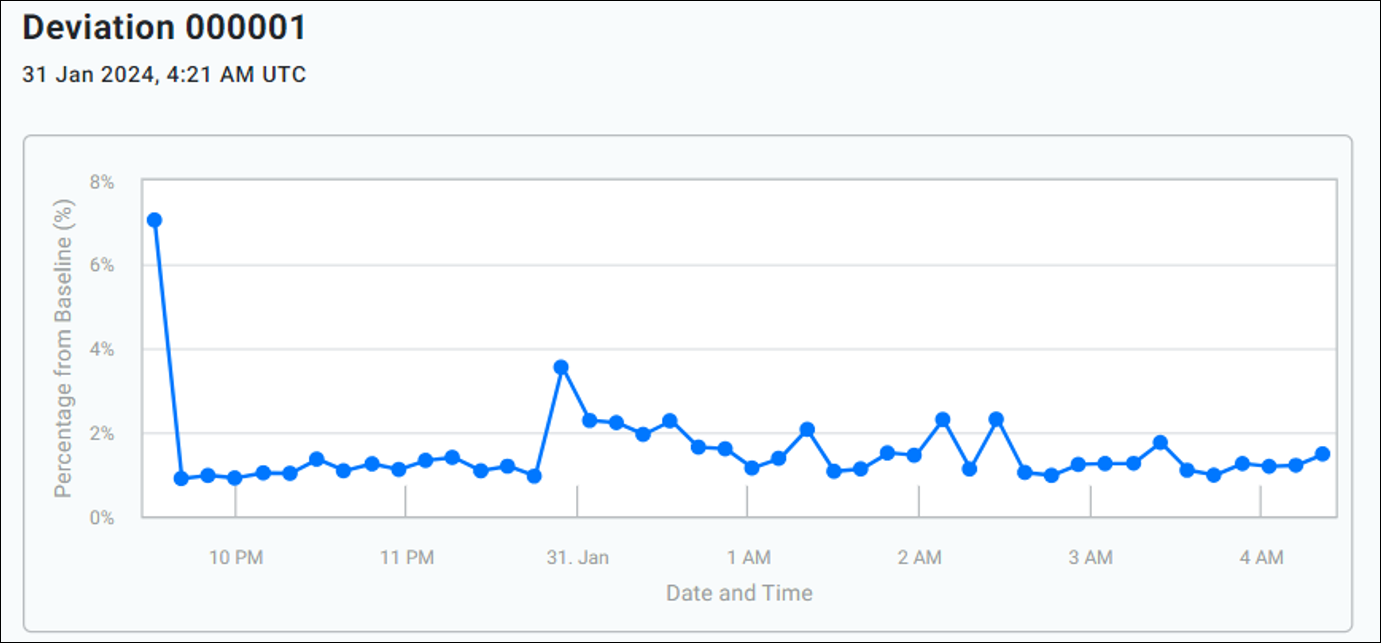Click the 11 PM x-axis label

click(x=406, y=558)
